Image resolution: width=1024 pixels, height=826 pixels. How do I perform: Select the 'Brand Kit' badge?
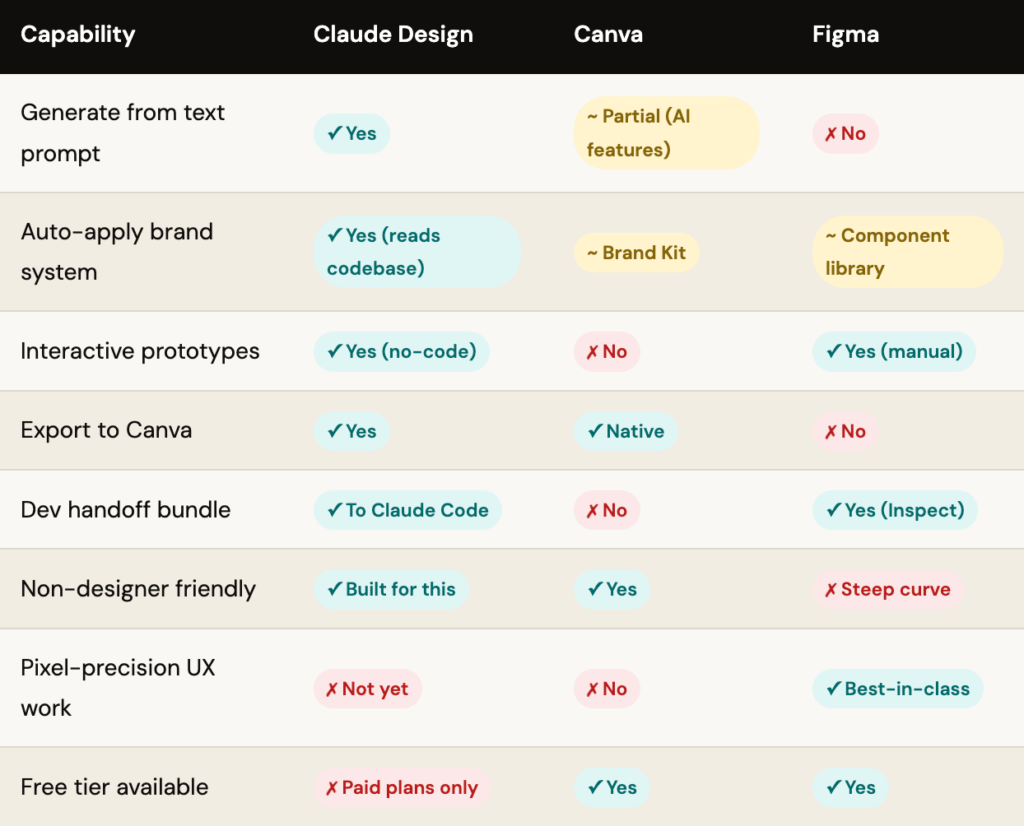tap(636, 253)
